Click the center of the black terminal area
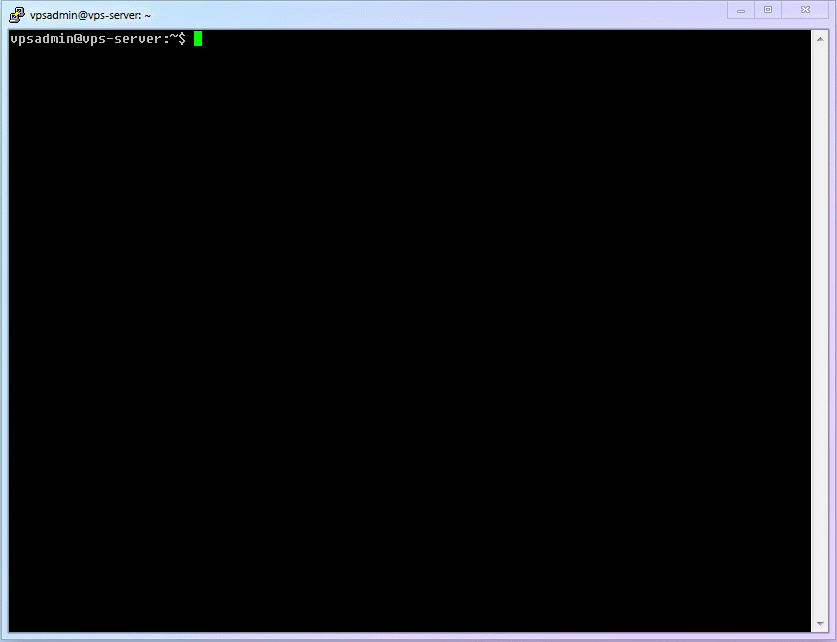 [x=410, y=330]
